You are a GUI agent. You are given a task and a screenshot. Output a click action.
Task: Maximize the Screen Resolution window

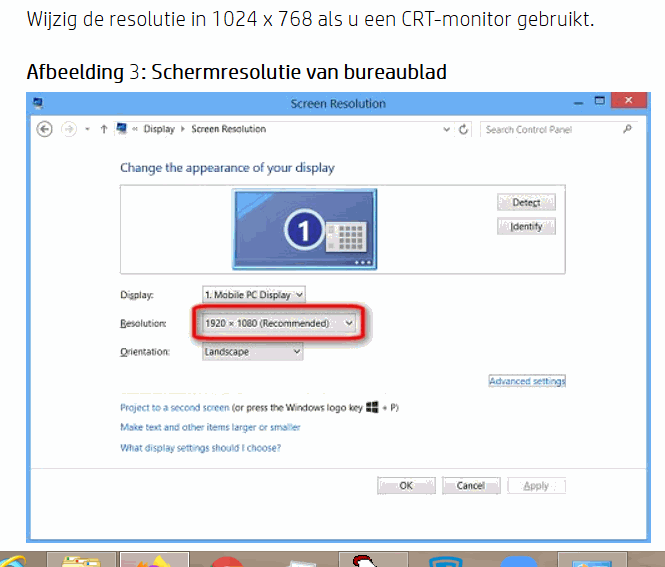(x=600, y=101)
